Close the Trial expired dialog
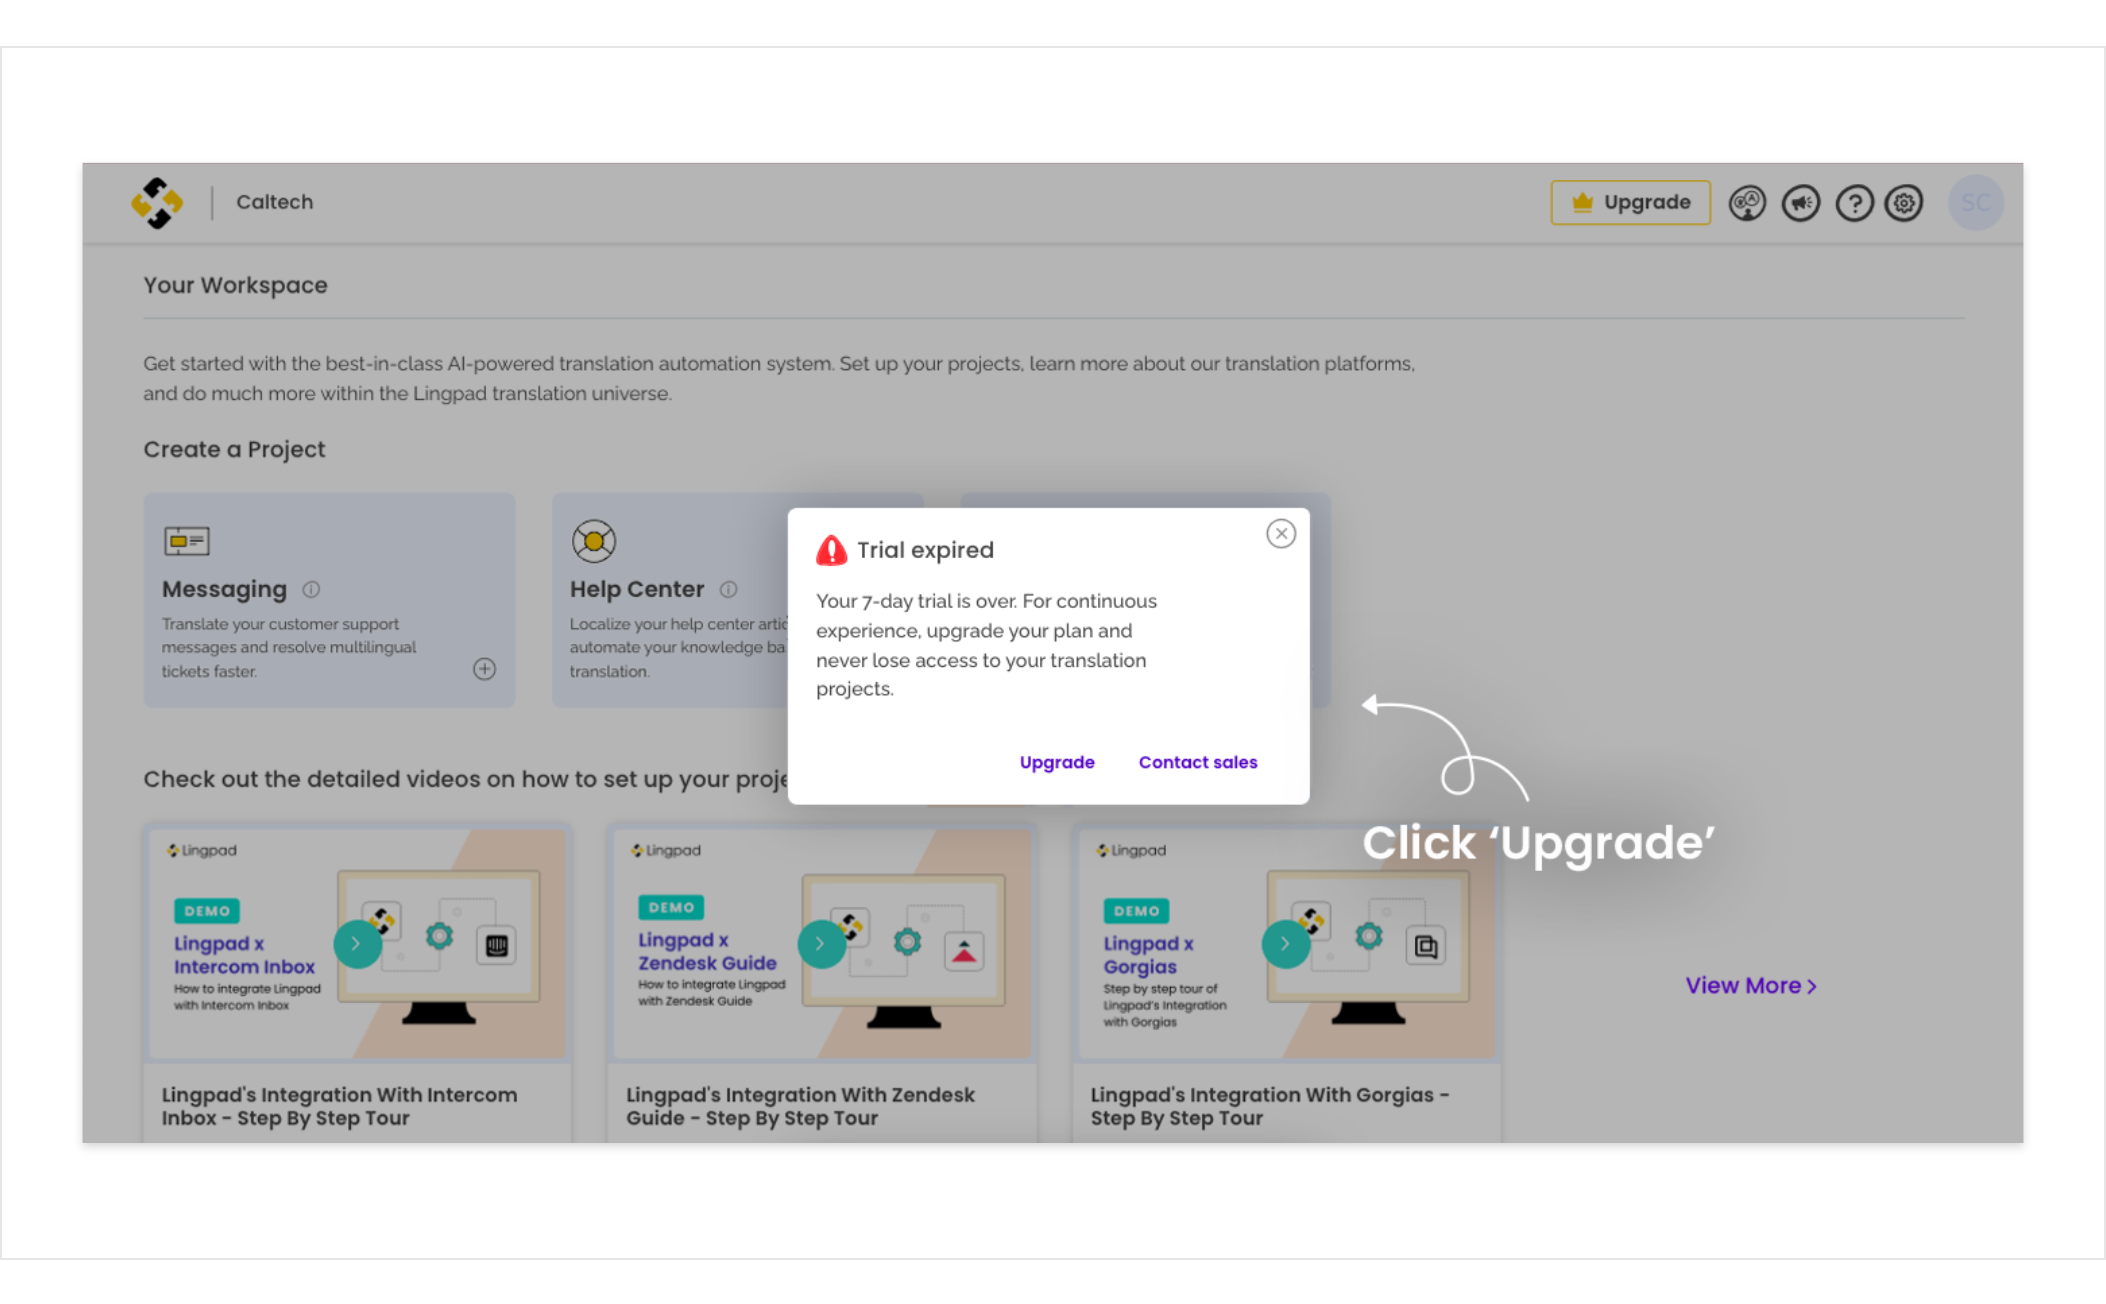 pyautogui.click(x=1281, y=534)
